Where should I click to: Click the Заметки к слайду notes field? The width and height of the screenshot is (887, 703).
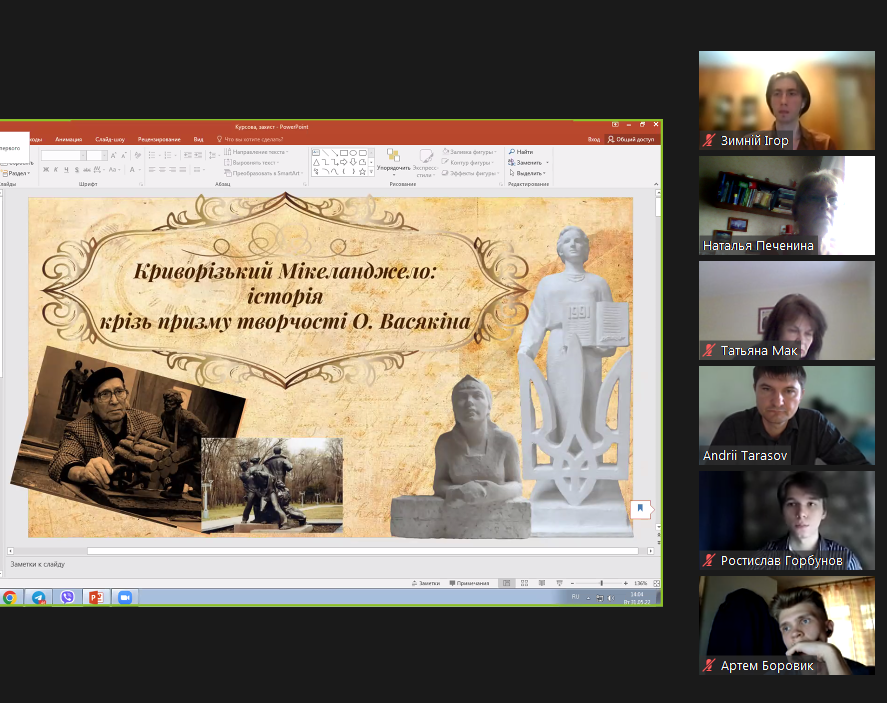200,564
